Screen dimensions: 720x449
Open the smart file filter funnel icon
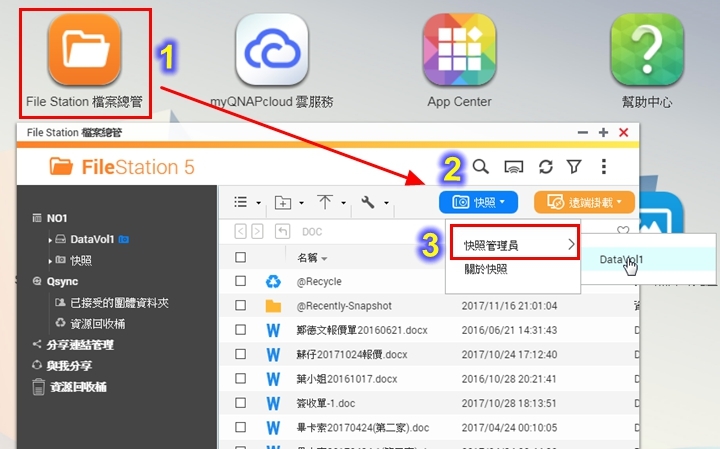[574, 167]
